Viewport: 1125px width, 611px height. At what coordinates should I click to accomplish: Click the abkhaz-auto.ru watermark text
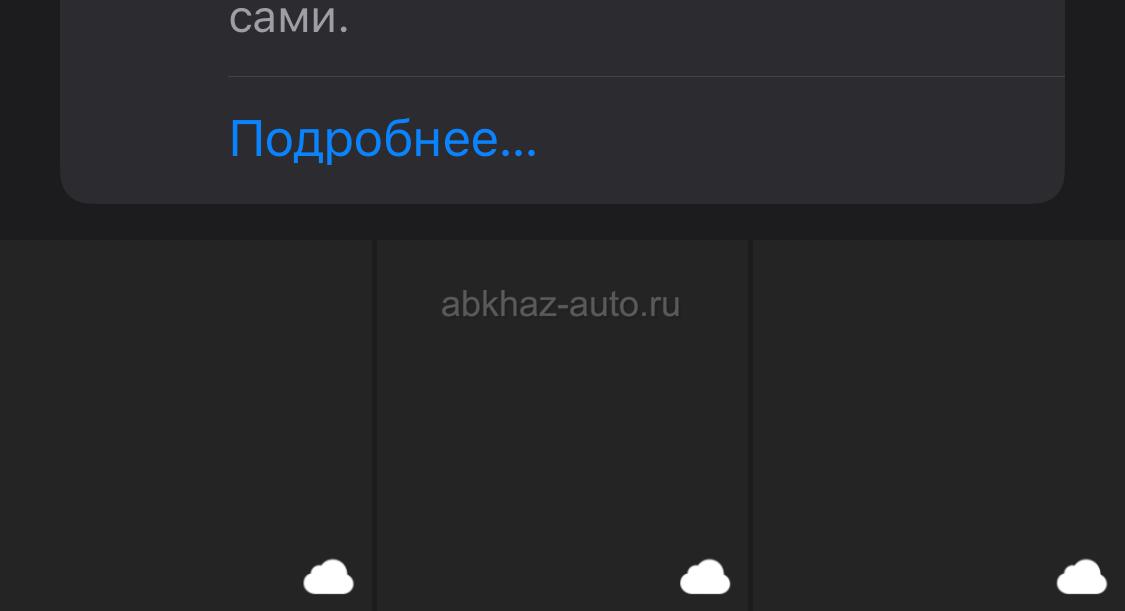point(560,304)
